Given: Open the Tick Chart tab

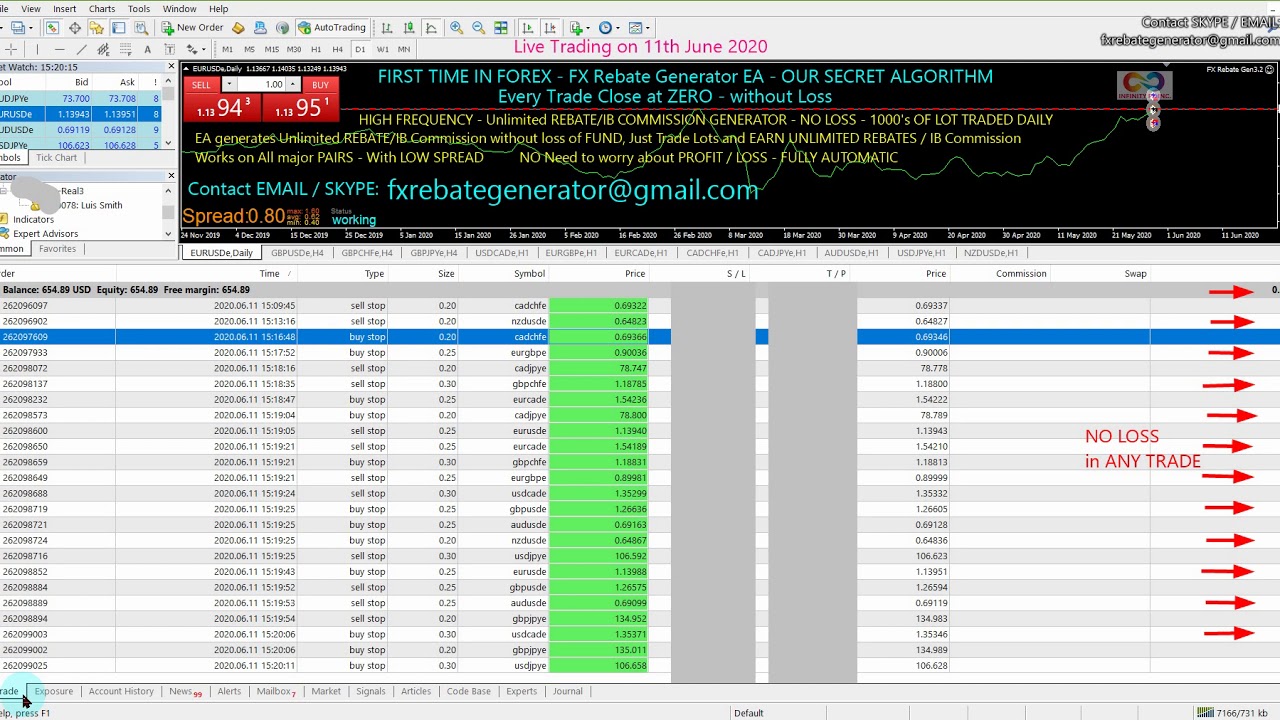Looking at the screenshot, I should point(56,158).
